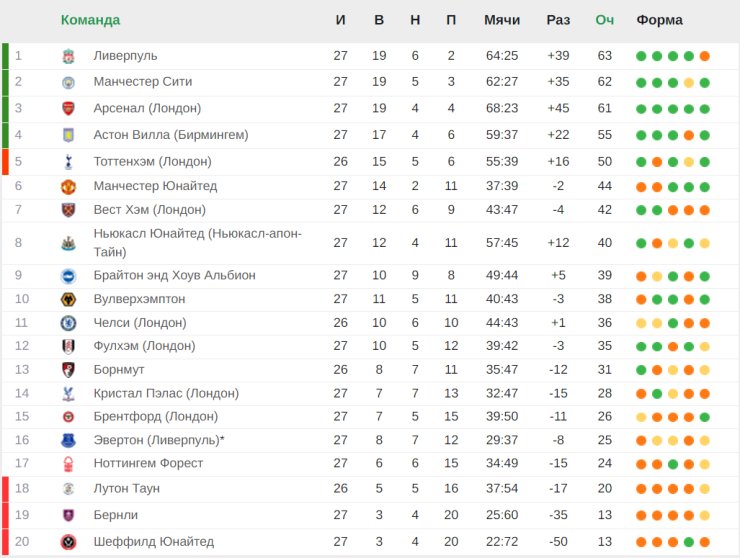
Task: Click the Sheffield United crest icon
Action: pos(68,542)
